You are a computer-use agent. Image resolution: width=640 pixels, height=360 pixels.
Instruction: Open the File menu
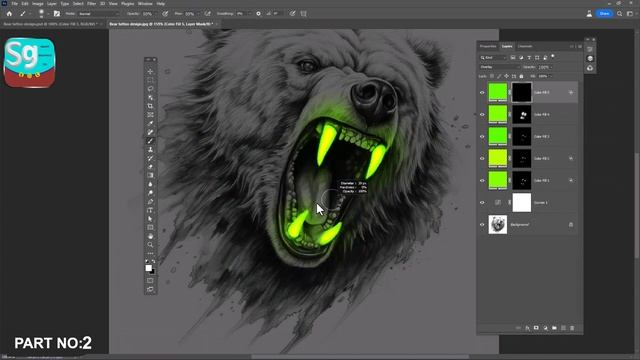[15, 4]
